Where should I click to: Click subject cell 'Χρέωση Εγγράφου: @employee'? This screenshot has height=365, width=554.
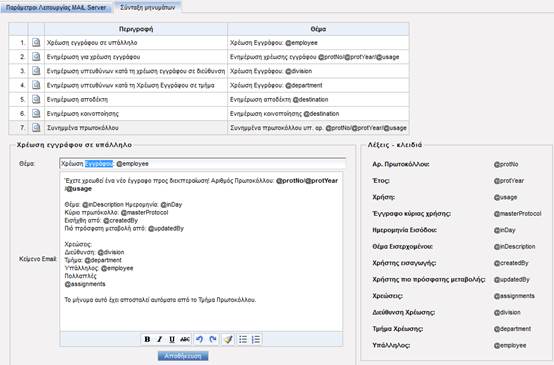coord(318,43)
